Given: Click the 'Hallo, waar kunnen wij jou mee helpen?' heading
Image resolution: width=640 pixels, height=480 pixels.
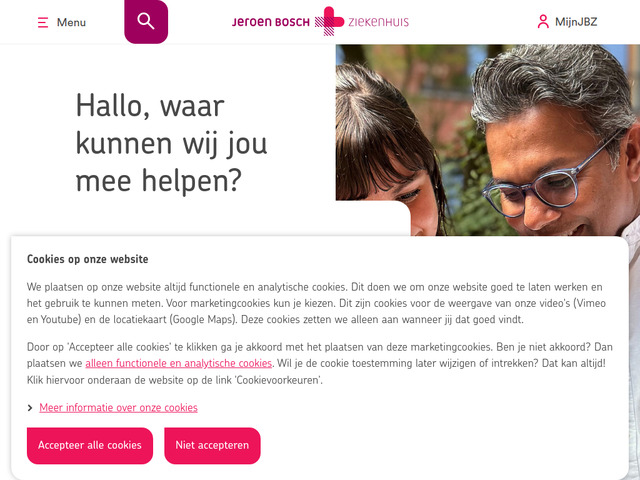Looking at the screenshot, I should [171, 143].
